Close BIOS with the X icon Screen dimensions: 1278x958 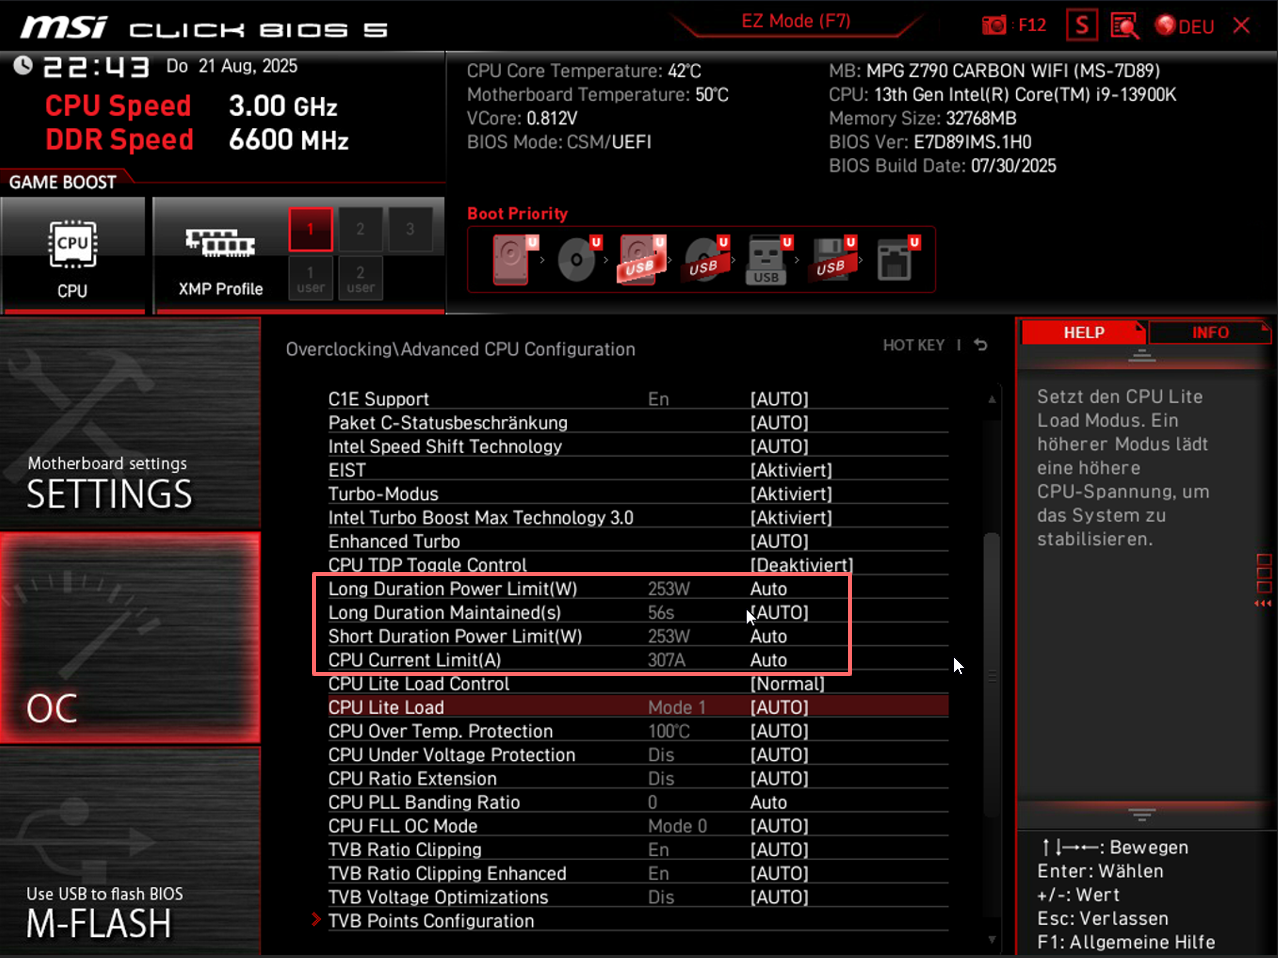(1241, 25)
